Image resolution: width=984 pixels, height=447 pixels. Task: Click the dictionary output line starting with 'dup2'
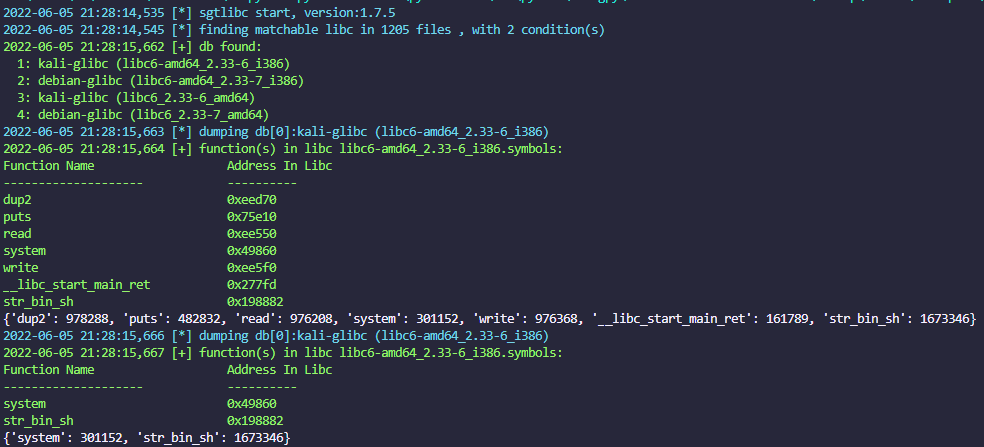(490, 319)
